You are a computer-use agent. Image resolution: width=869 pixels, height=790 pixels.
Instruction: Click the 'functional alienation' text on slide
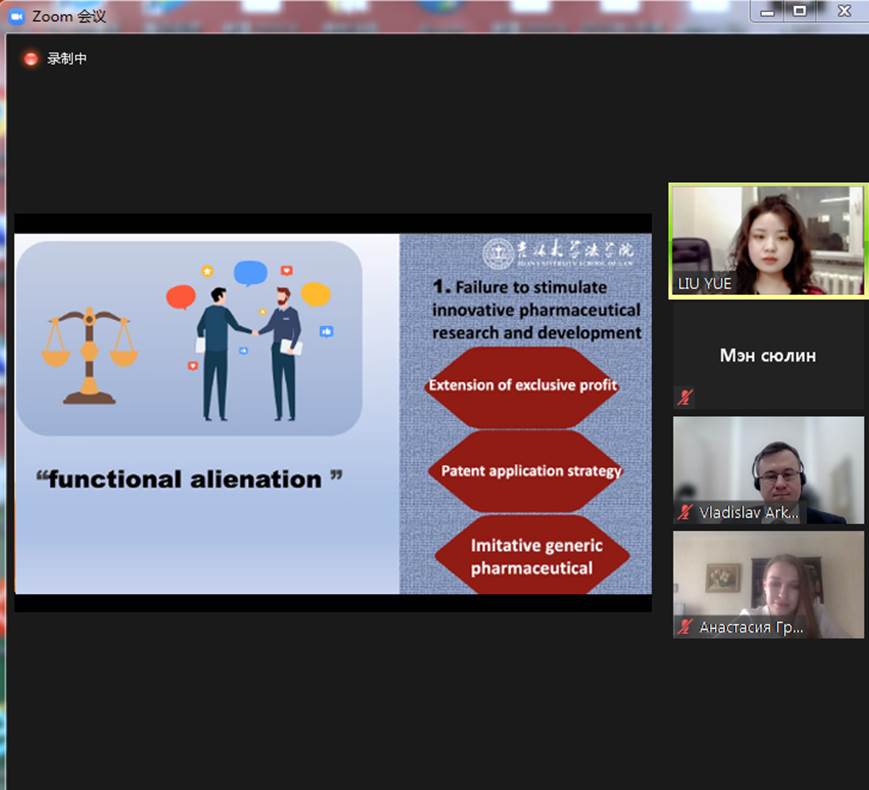point(189,479)
